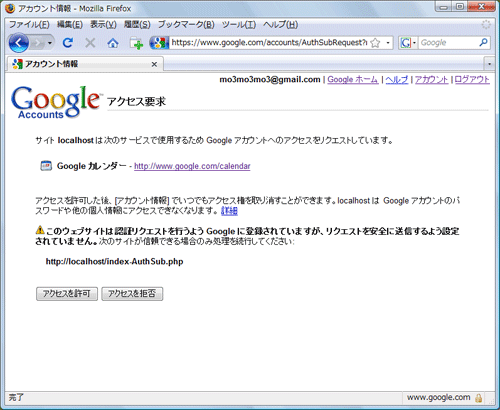Expand the address bar URL dropdown
This screenshot has height=410, width=500.
pyautogui.click(x=388, y=43)
